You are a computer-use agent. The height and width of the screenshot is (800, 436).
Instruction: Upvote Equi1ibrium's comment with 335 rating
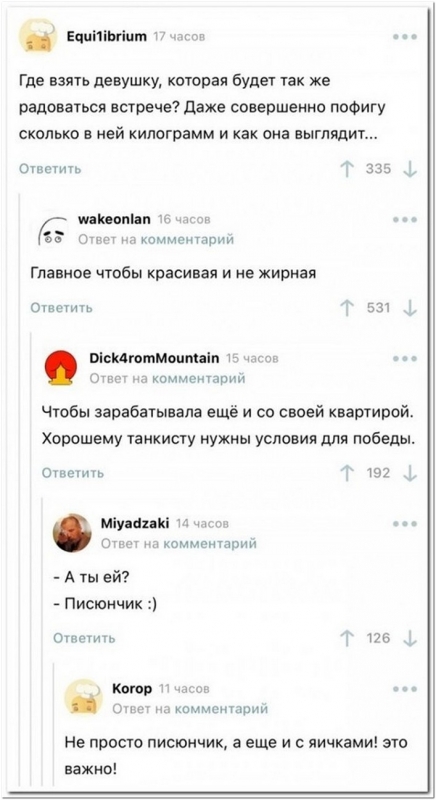(x=348, y=169)
